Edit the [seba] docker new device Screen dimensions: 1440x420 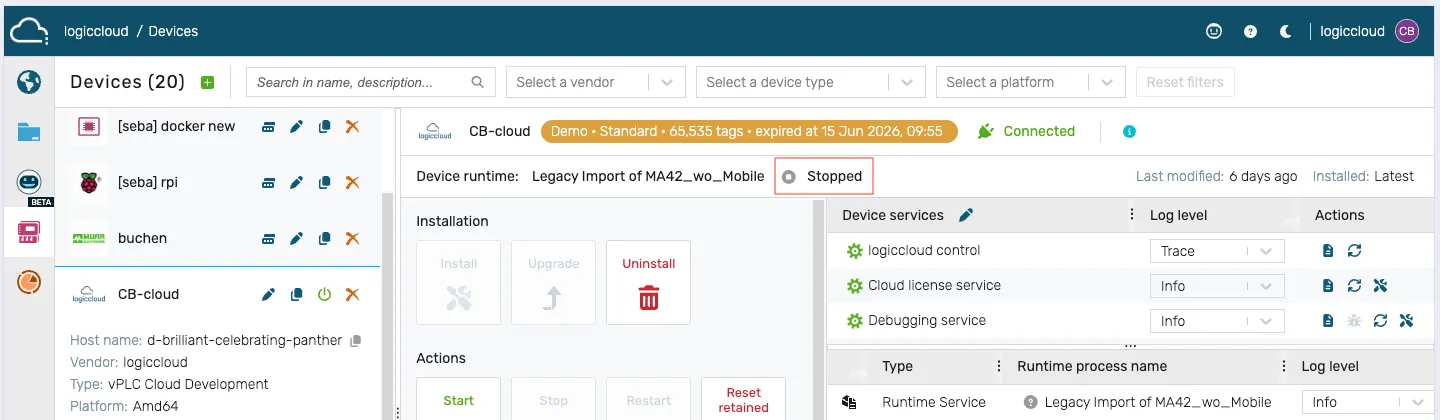click(x=296, y=127)
